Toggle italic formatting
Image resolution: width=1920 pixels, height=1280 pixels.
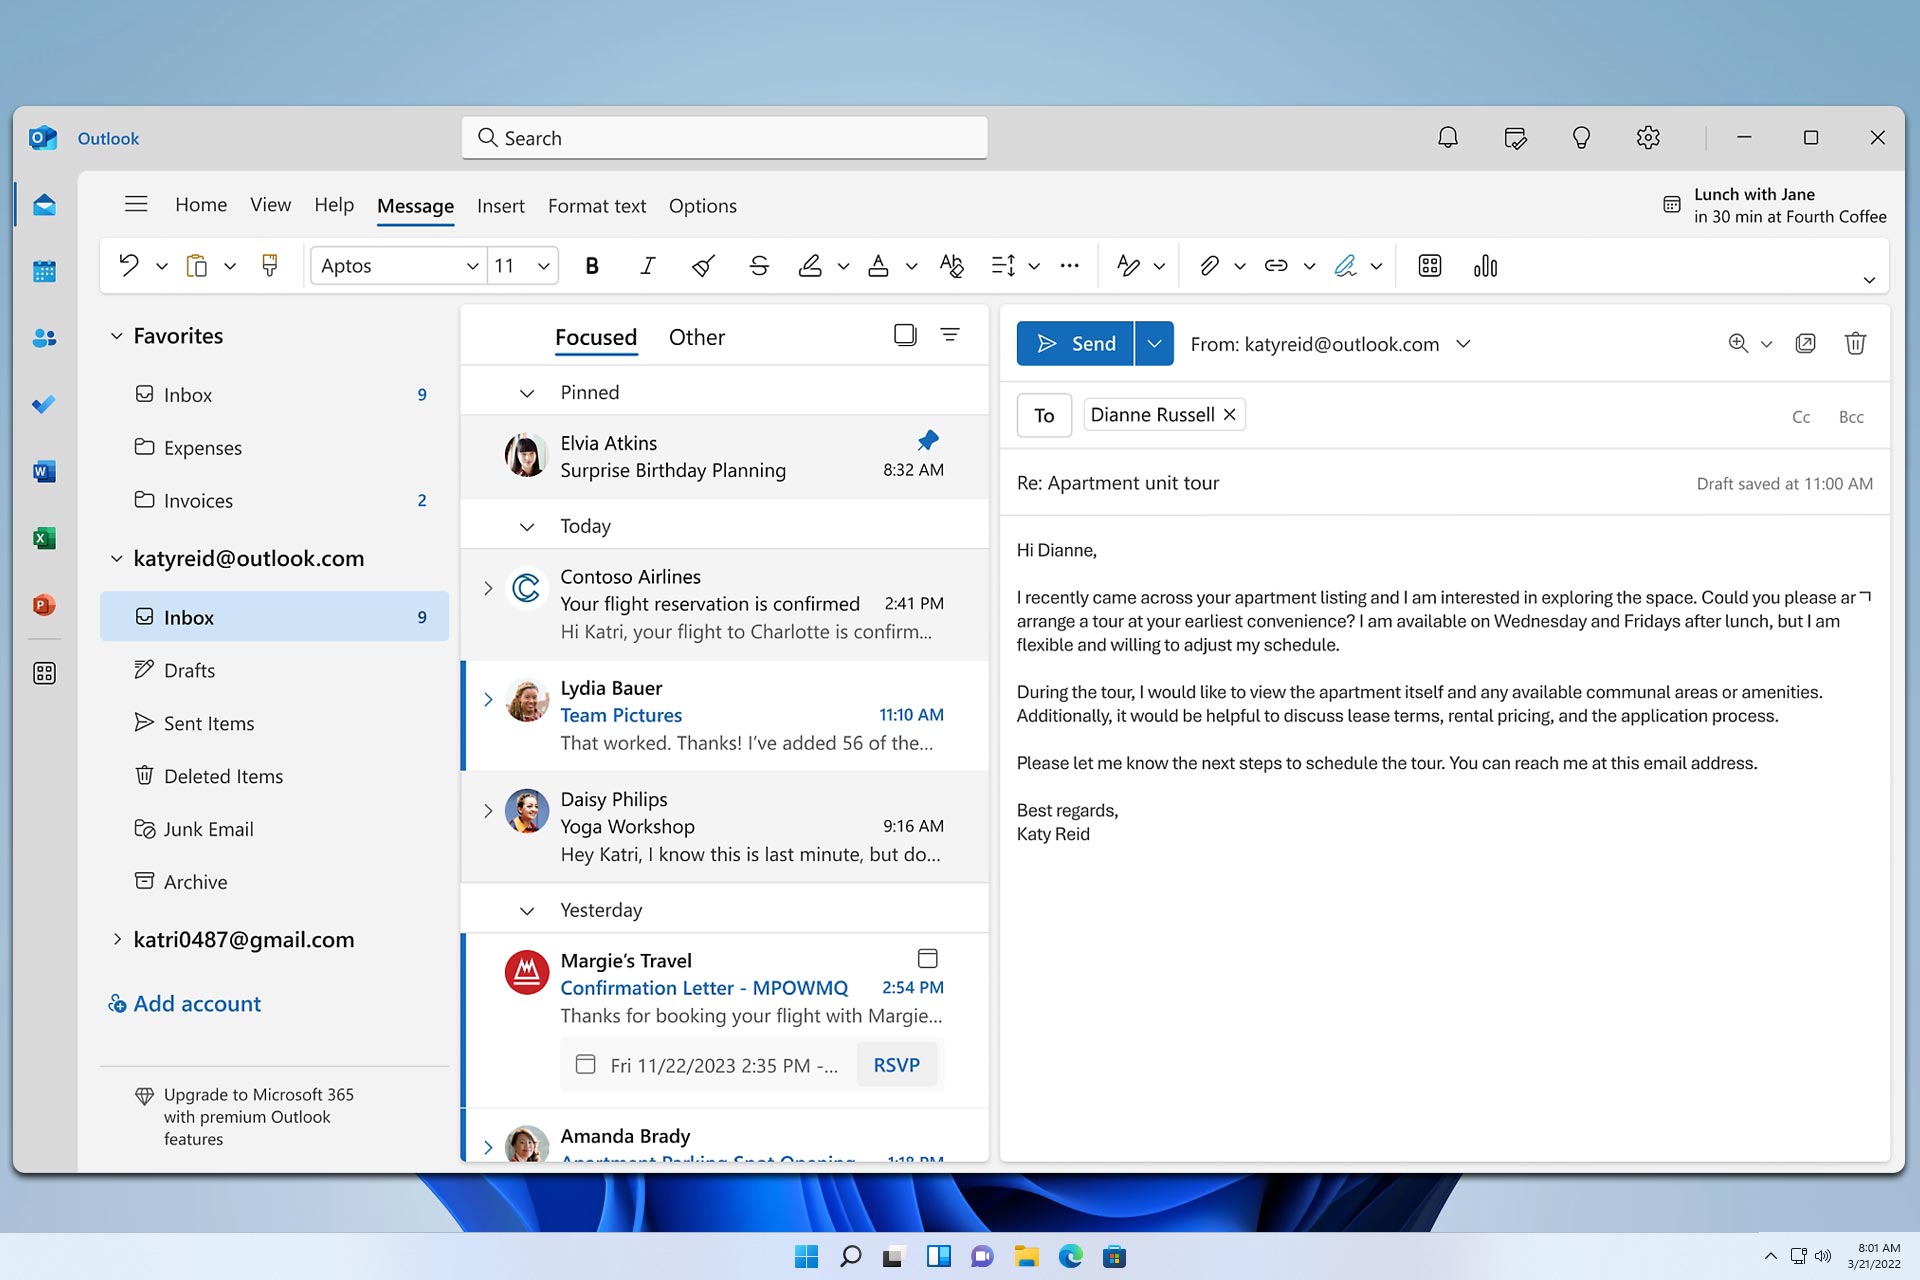[x=648, y=266]
